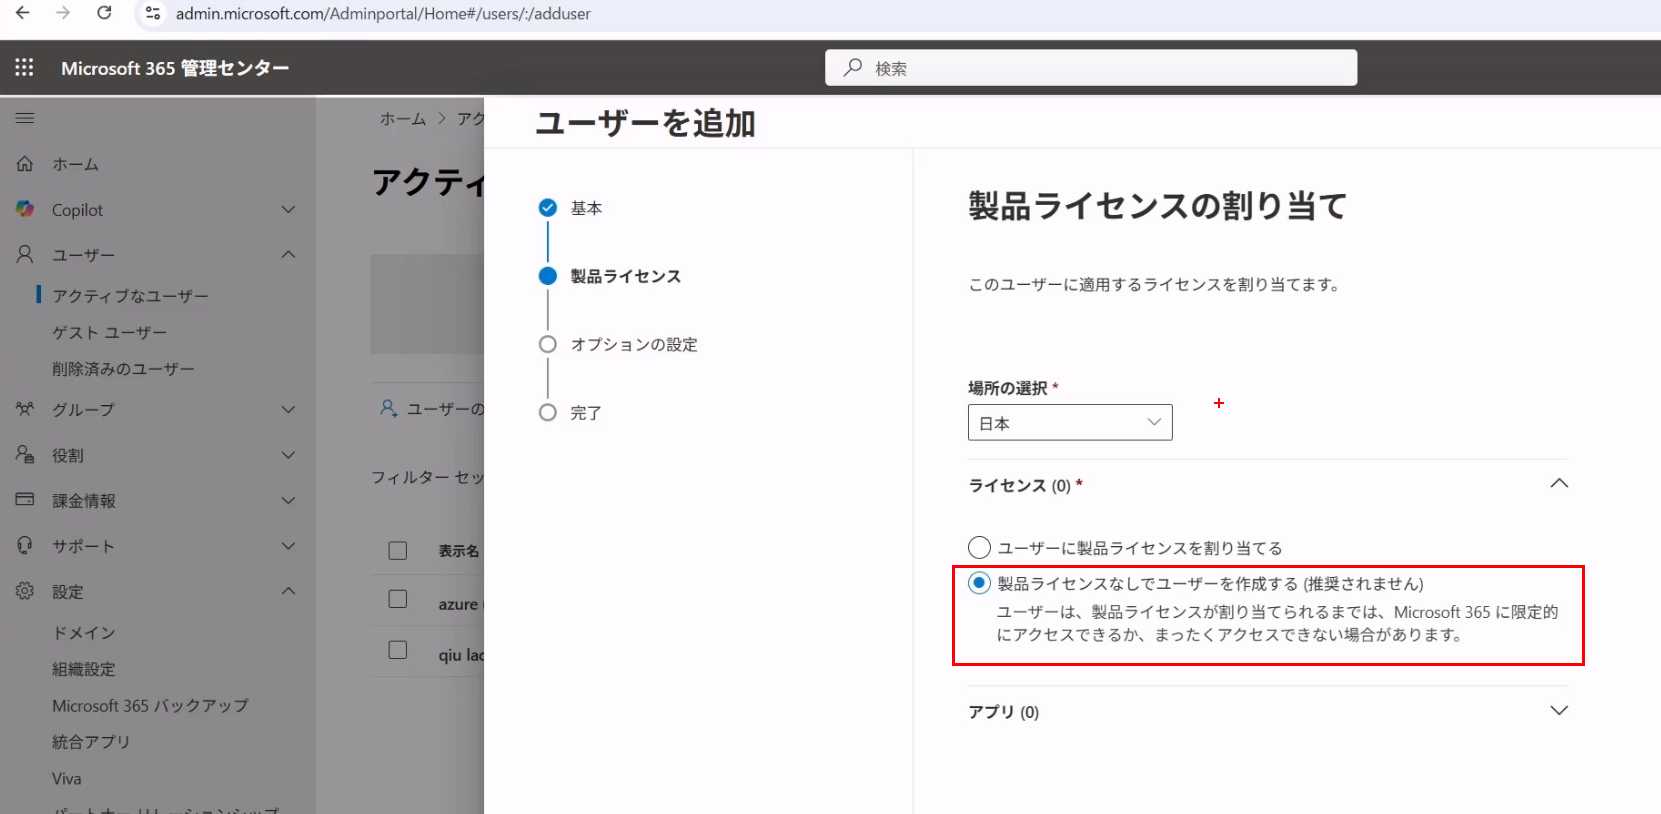1661x814 pixels.
Task: Click the 課金情報 billing card icon
Action: 25,500
